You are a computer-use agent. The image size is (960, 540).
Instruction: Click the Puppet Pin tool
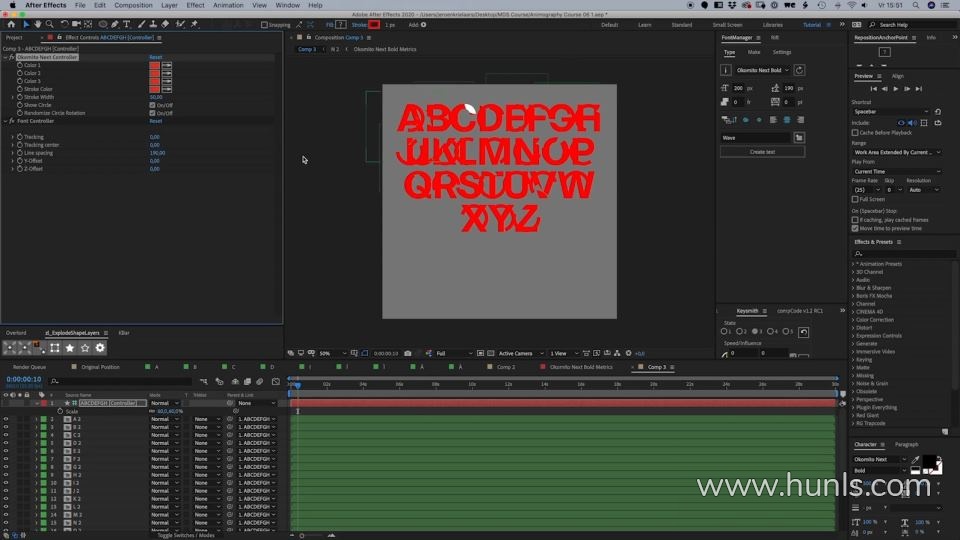[x=193, y=24]
